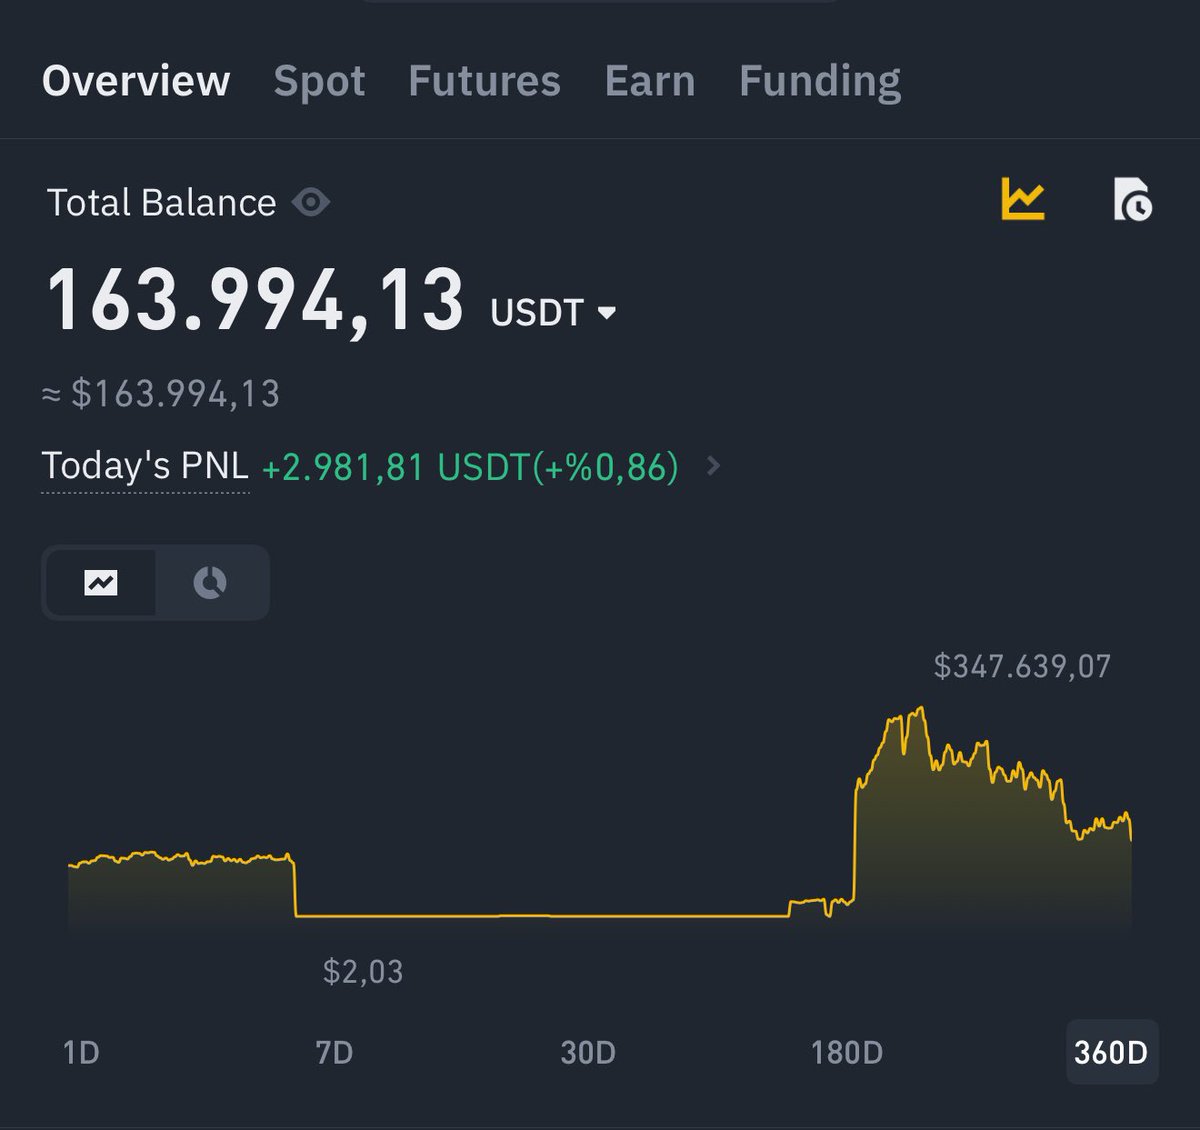Screen dimensions: 1200x1130
Task: Select the Earn tab
Action: click(x=649, y=82)
